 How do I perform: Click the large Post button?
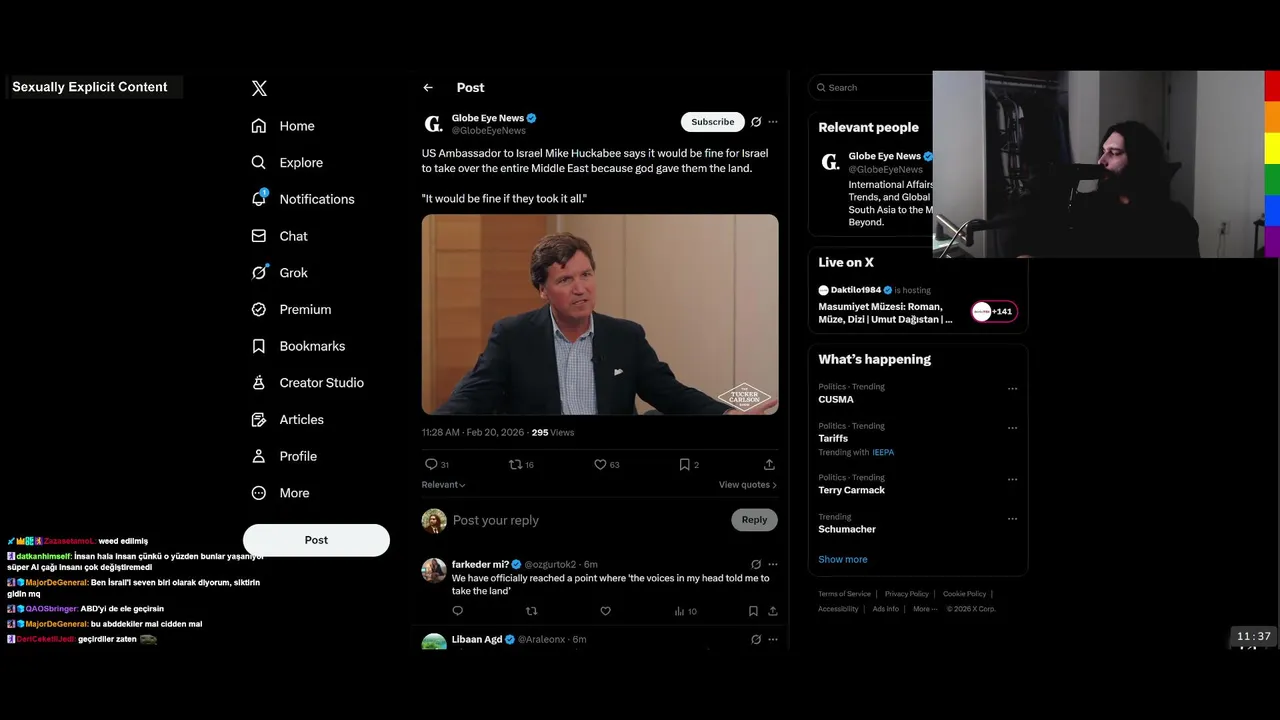click(316, 540)
